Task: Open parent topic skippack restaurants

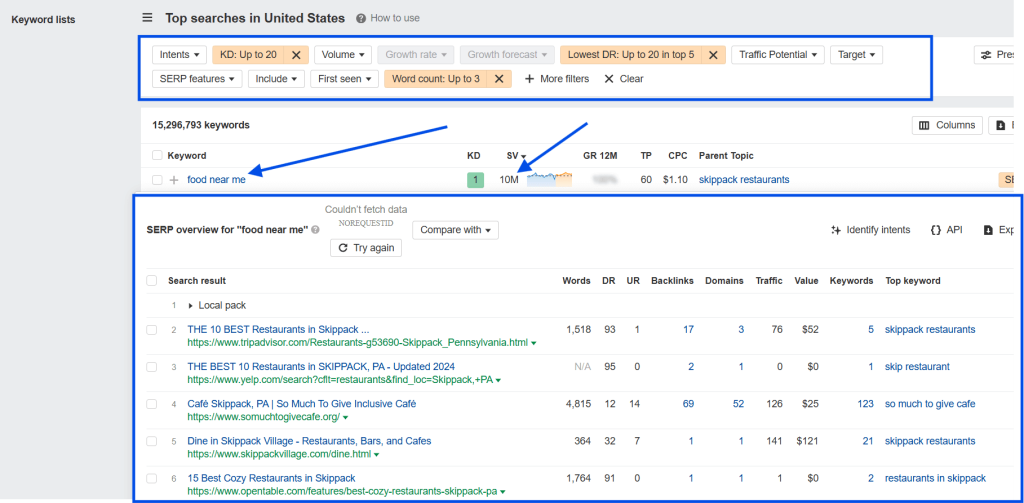Action: [744, 179]
